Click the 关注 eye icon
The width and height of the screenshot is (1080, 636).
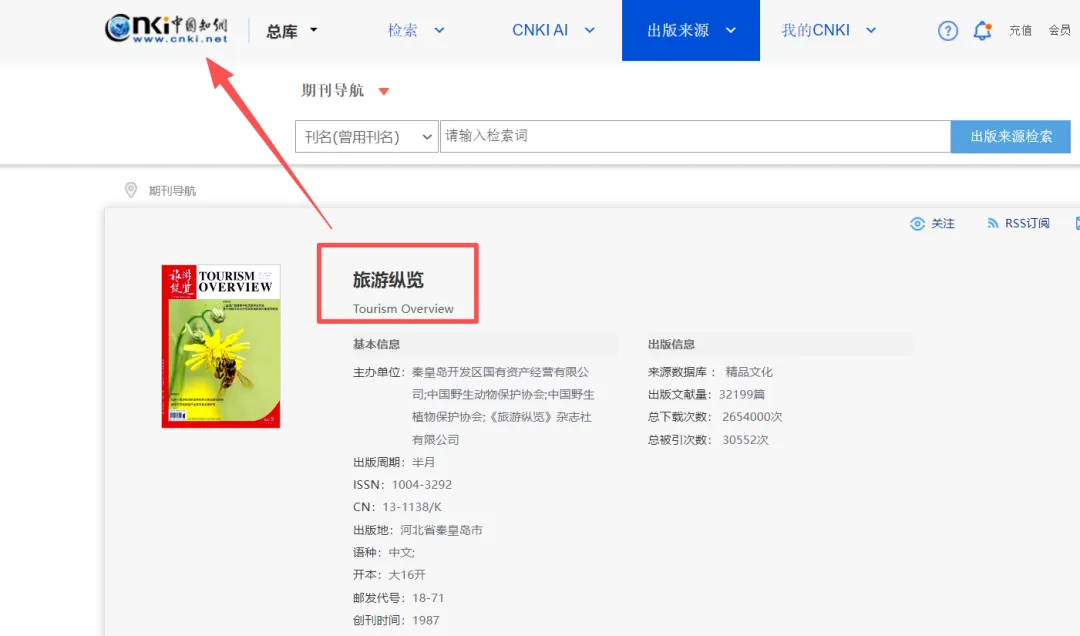(917, 223)
